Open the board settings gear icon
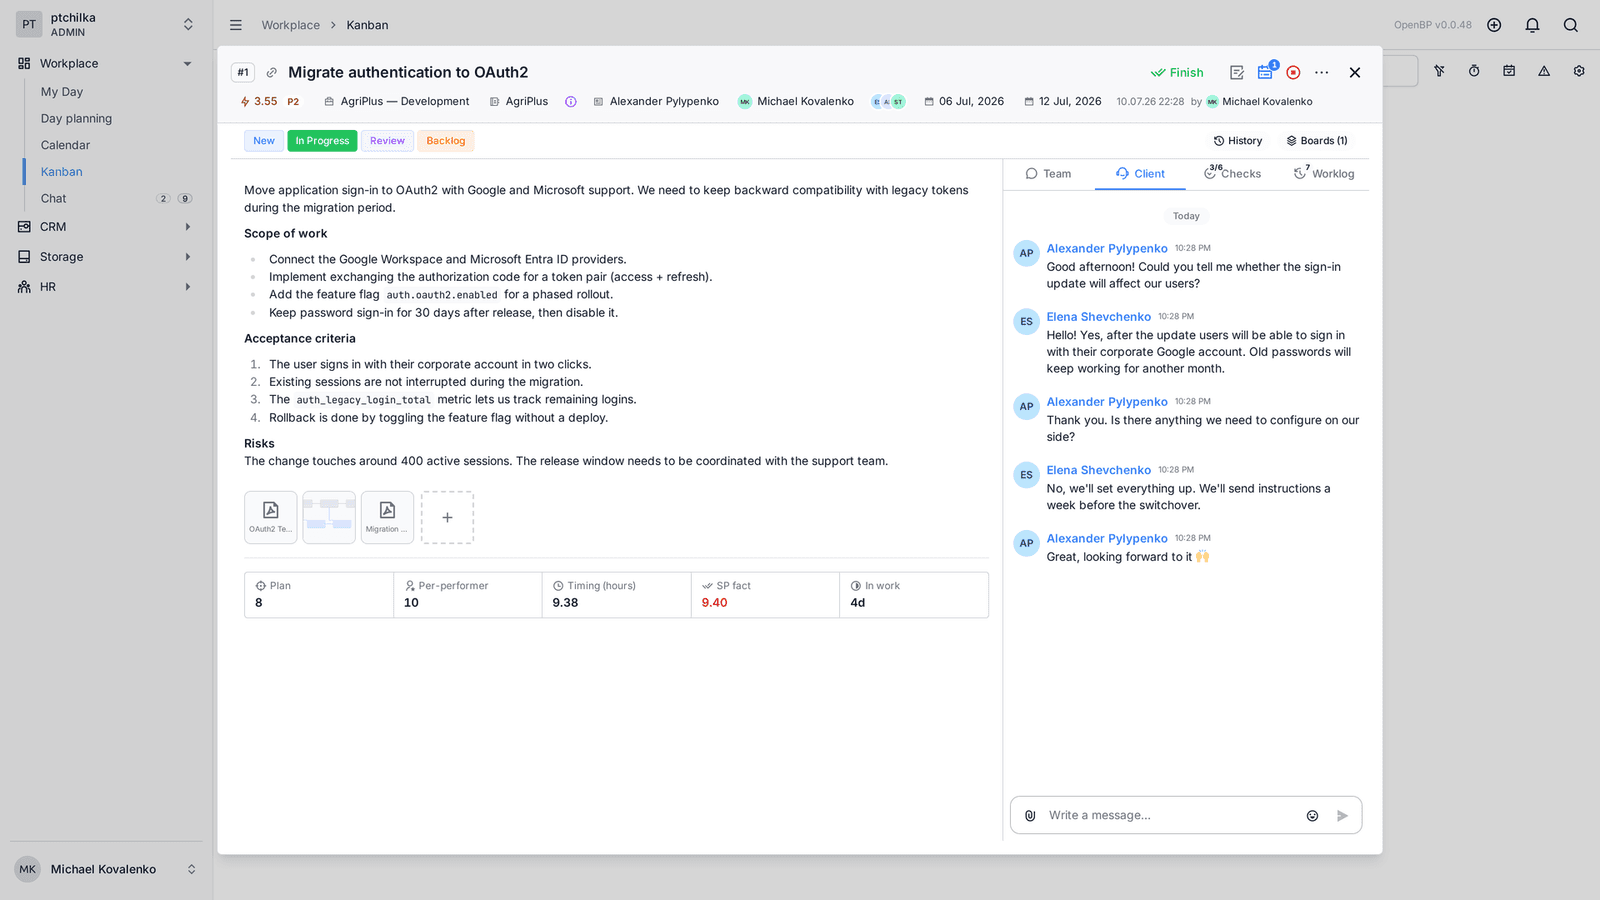 click(1579, 71)
